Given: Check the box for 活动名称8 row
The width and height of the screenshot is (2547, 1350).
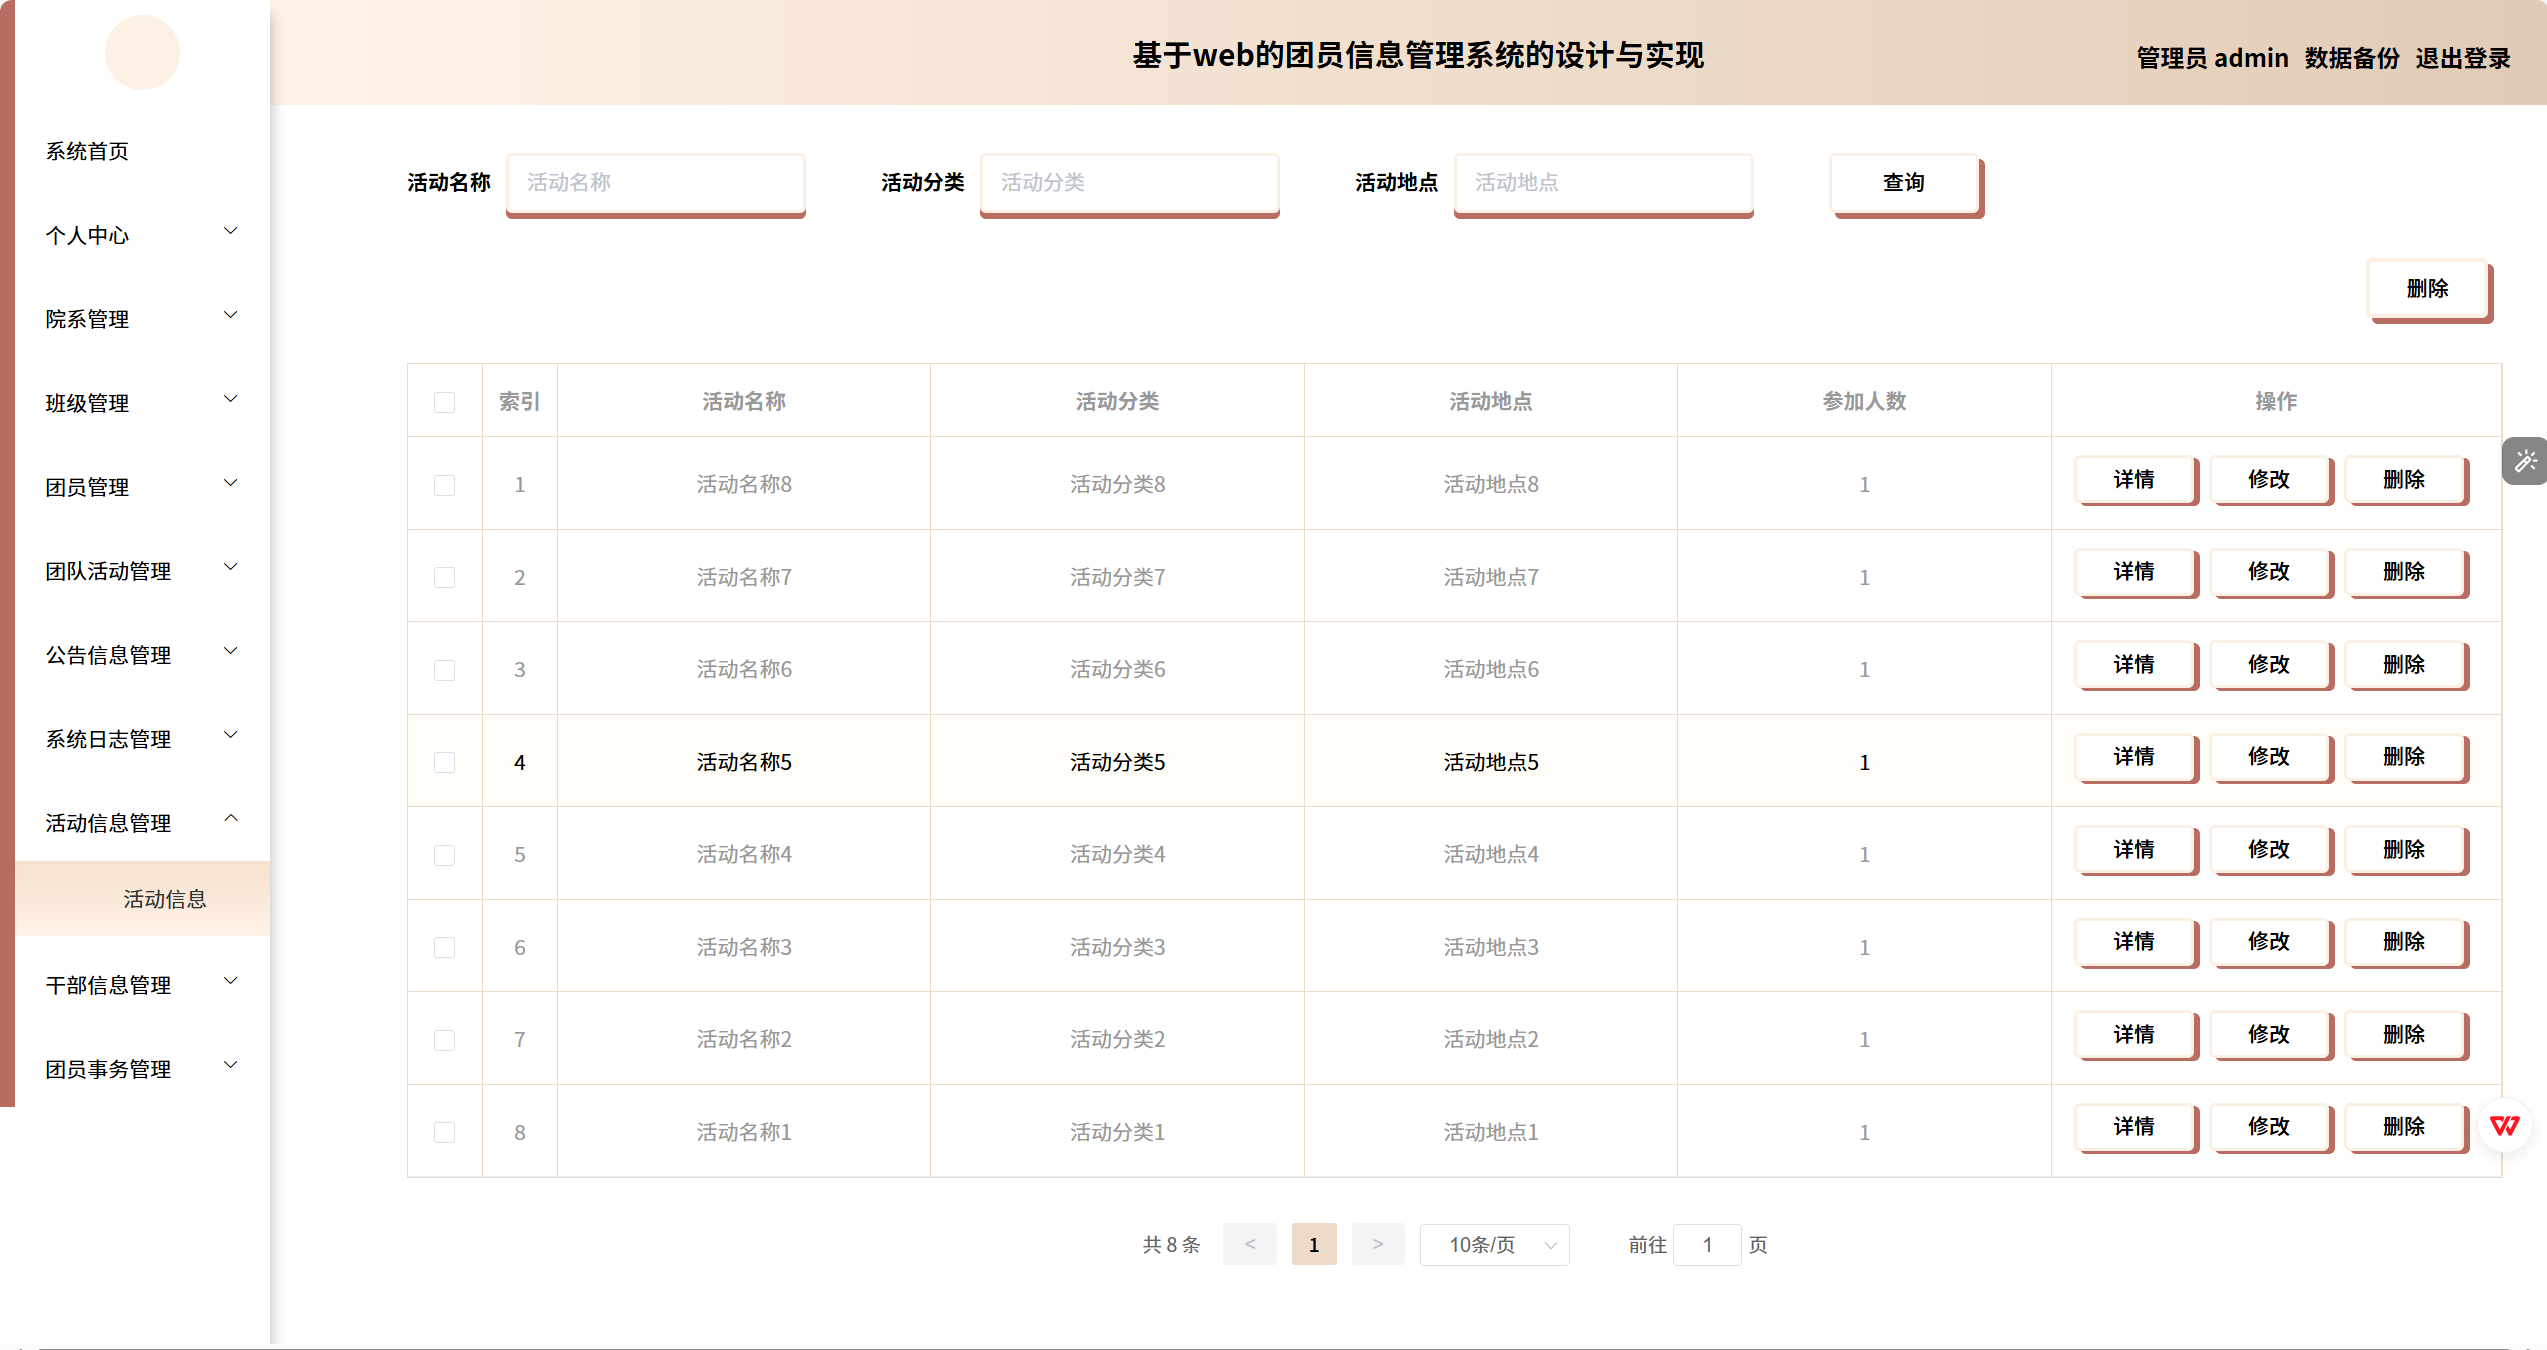Looking at the screenshot, I should (444, 485).
